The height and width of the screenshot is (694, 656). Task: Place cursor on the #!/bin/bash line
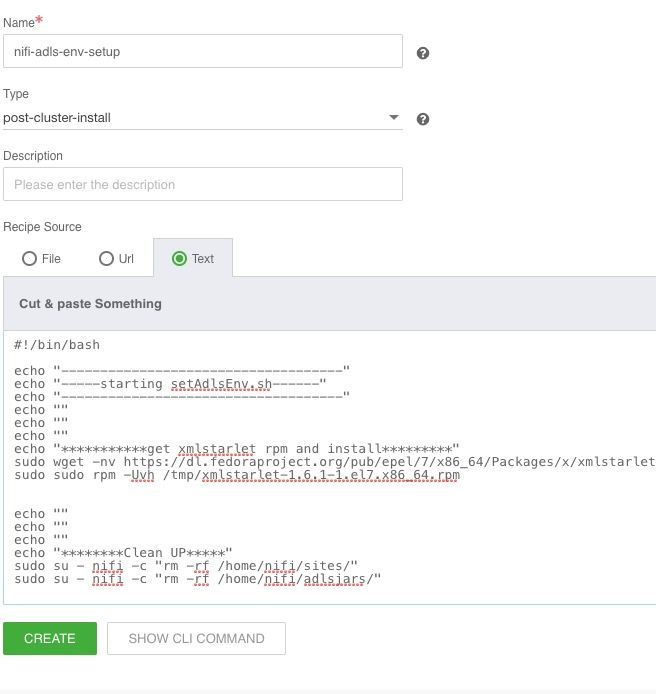(x=57, y=344)
